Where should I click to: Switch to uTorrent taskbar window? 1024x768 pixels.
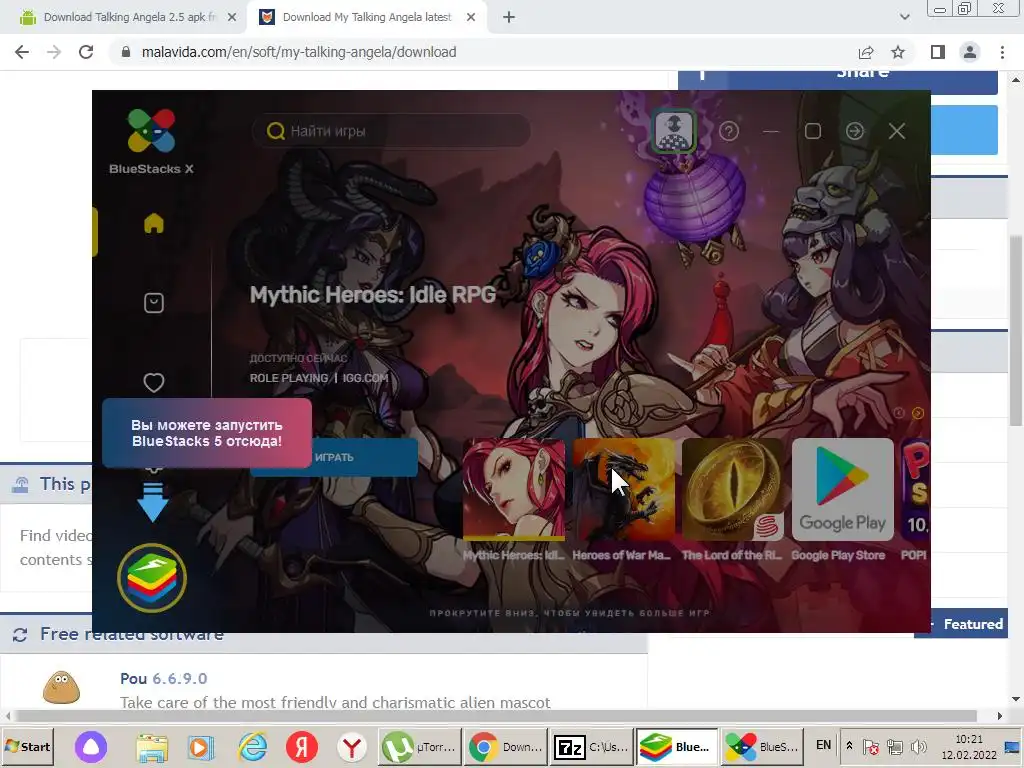419,746
